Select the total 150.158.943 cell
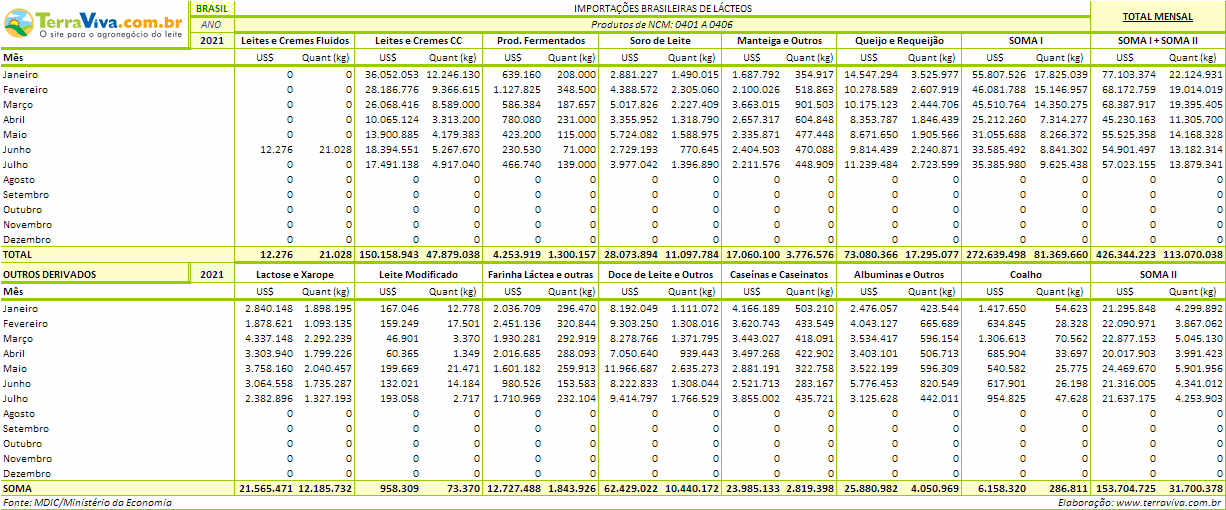 click(390, 255)
